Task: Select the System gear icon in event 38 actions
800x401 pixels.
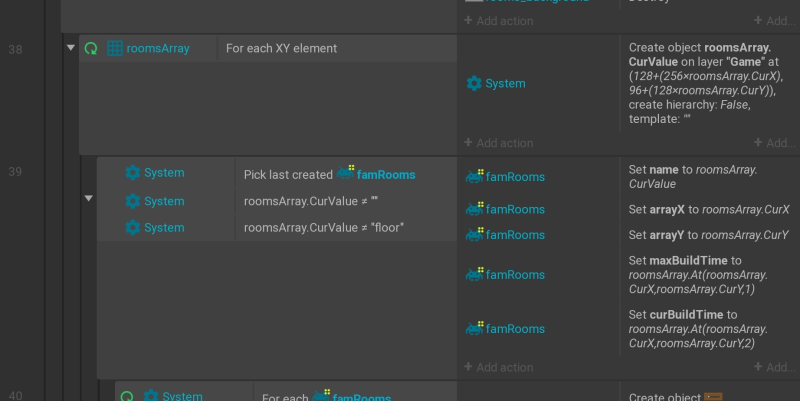Action: 474,84
